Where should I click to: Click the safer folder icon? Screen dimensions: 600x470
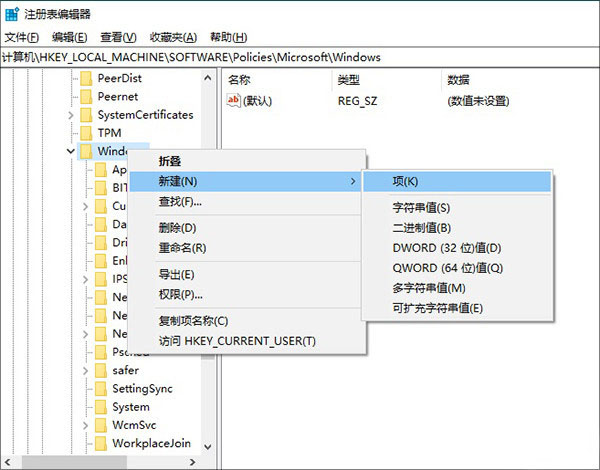point(100,370)
